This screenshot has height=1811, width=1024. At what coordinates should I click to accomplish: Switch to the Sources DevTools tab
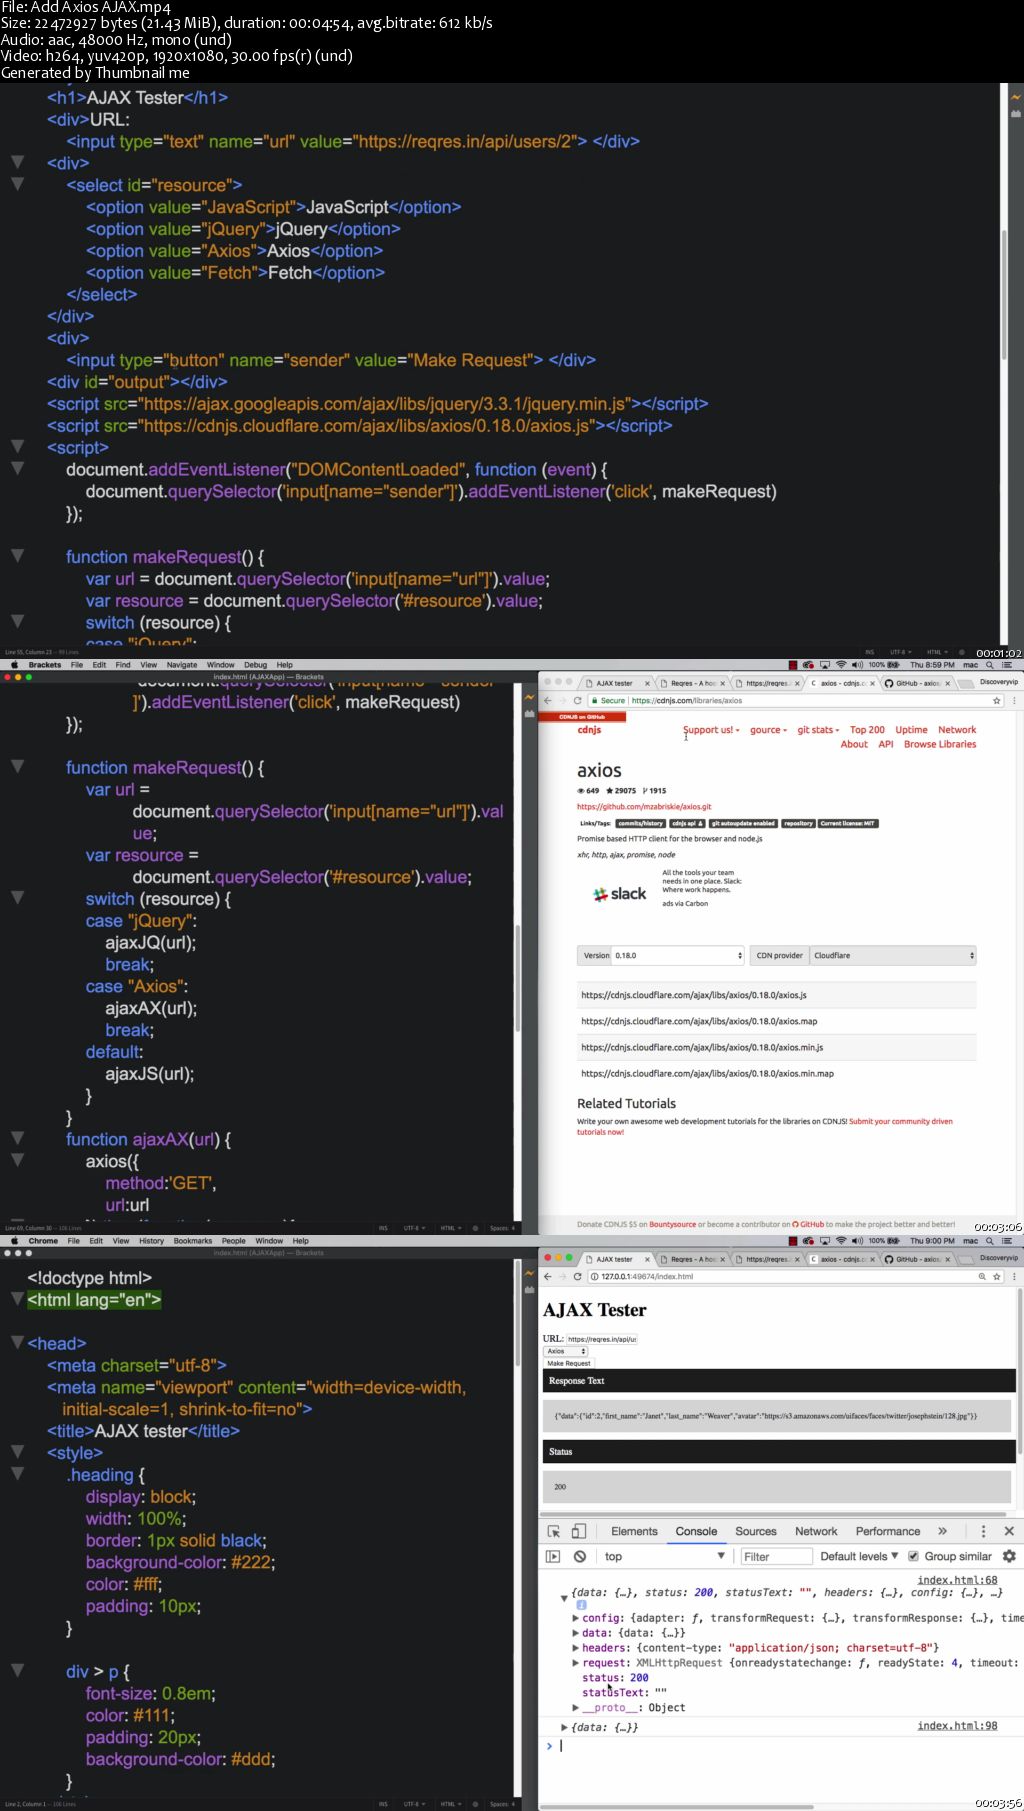(756, 1531)
